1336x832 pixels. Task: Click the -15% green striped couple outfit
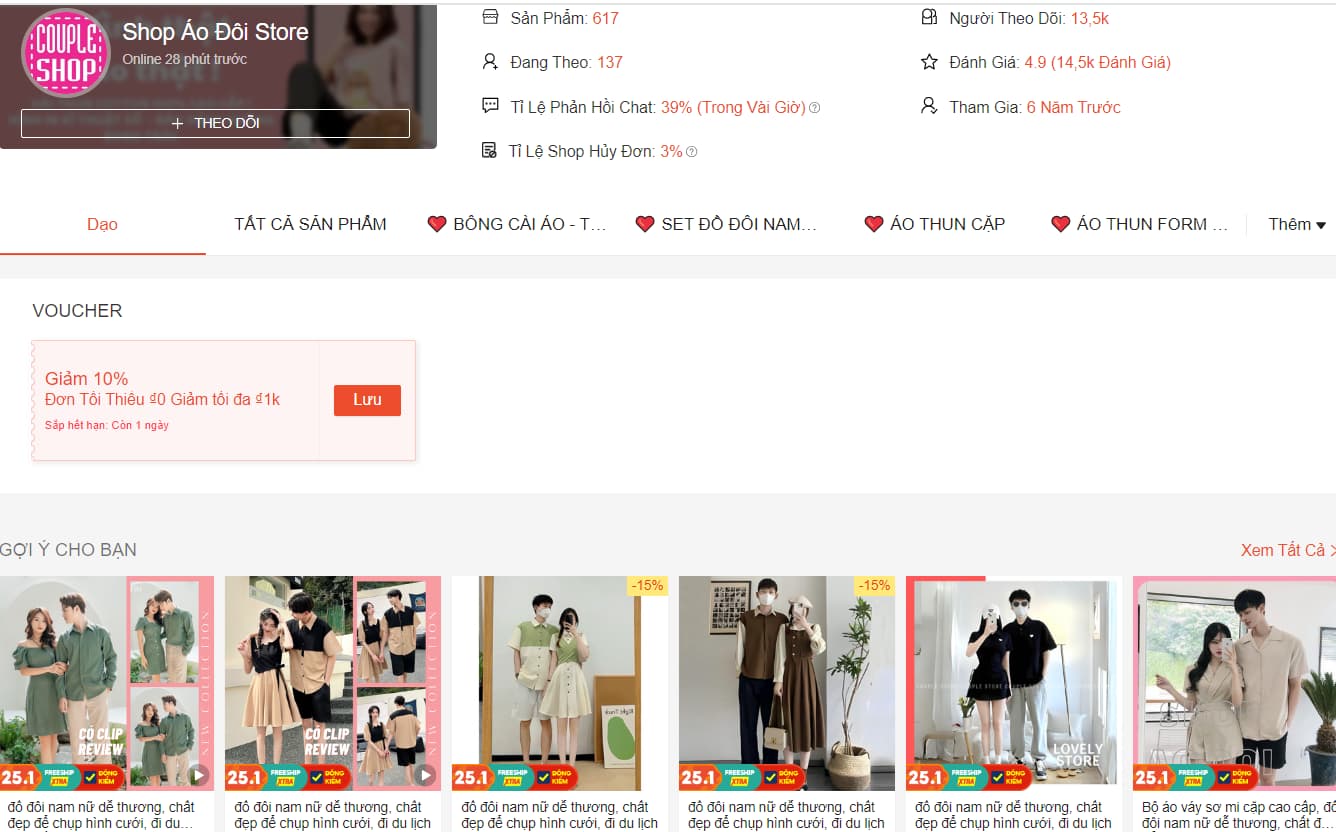[x=560, y=680]
